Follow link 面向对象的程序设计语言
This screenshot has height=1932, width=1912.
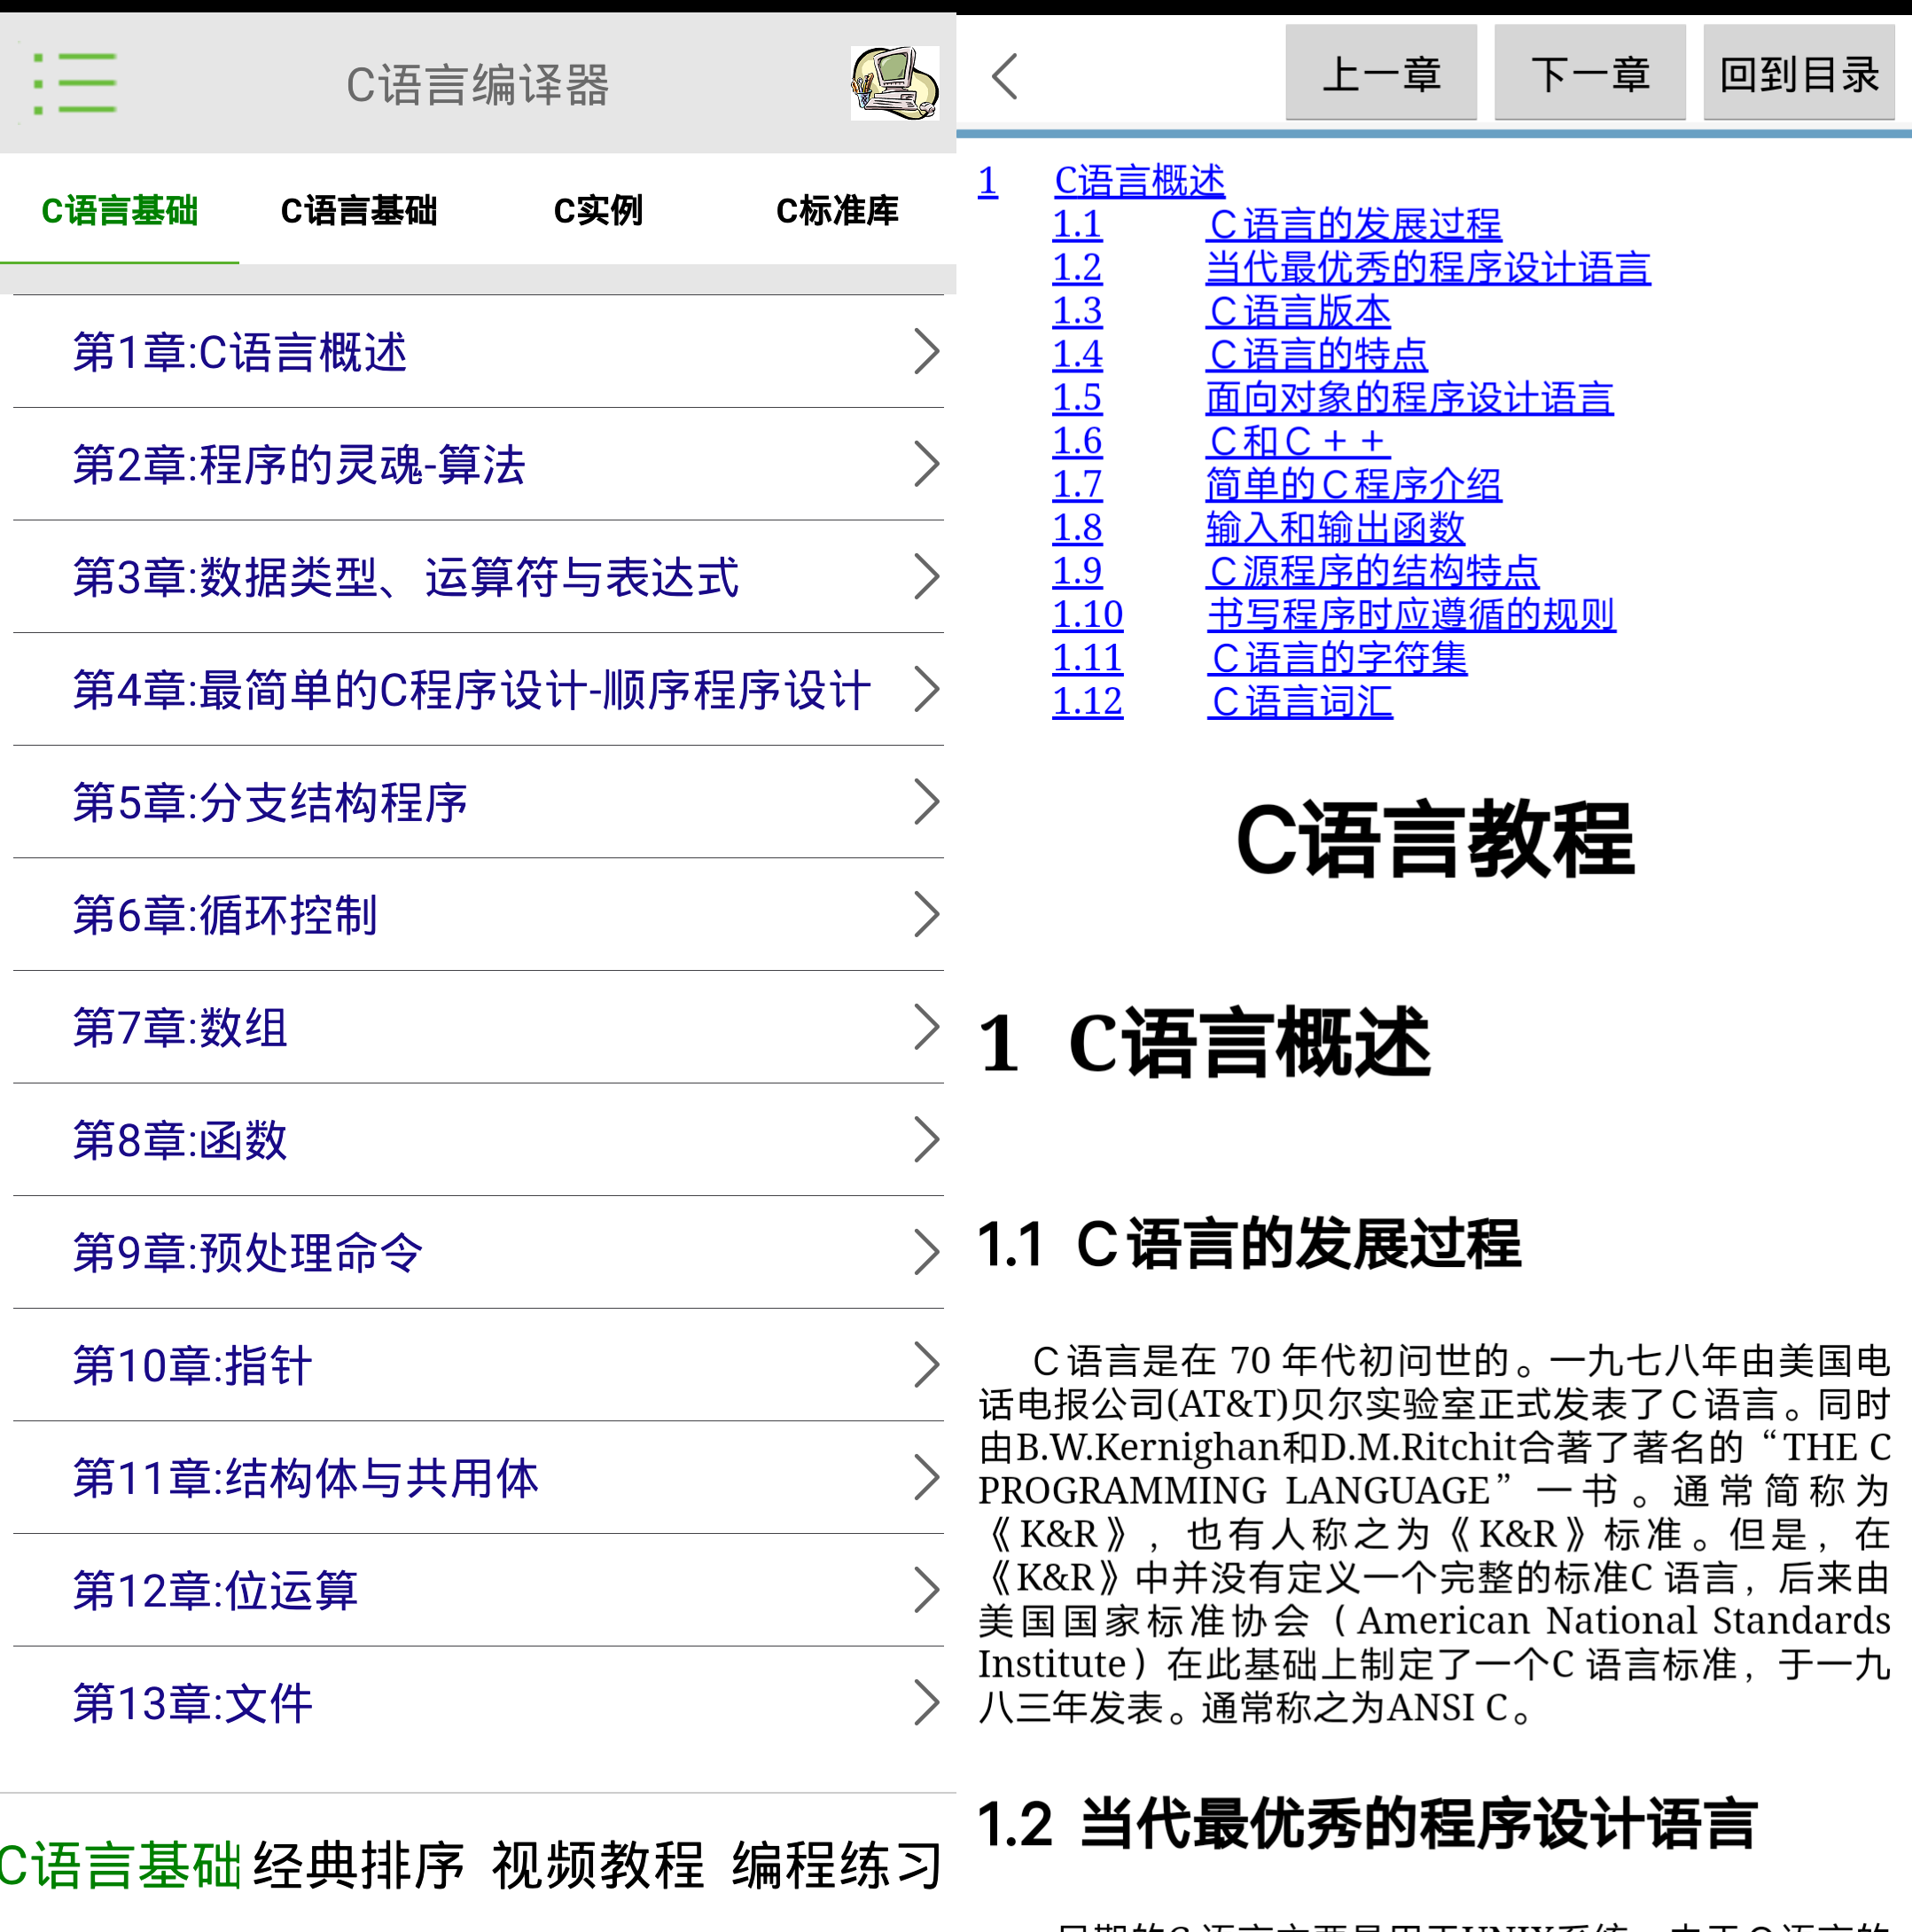1409,398
